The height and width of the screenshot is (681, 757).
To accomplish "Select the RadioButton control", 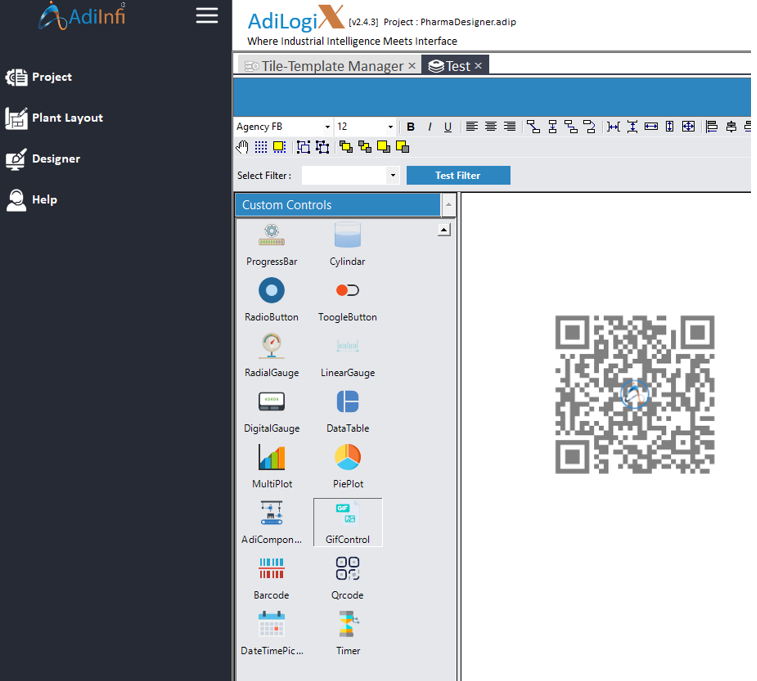I will 272,300.
